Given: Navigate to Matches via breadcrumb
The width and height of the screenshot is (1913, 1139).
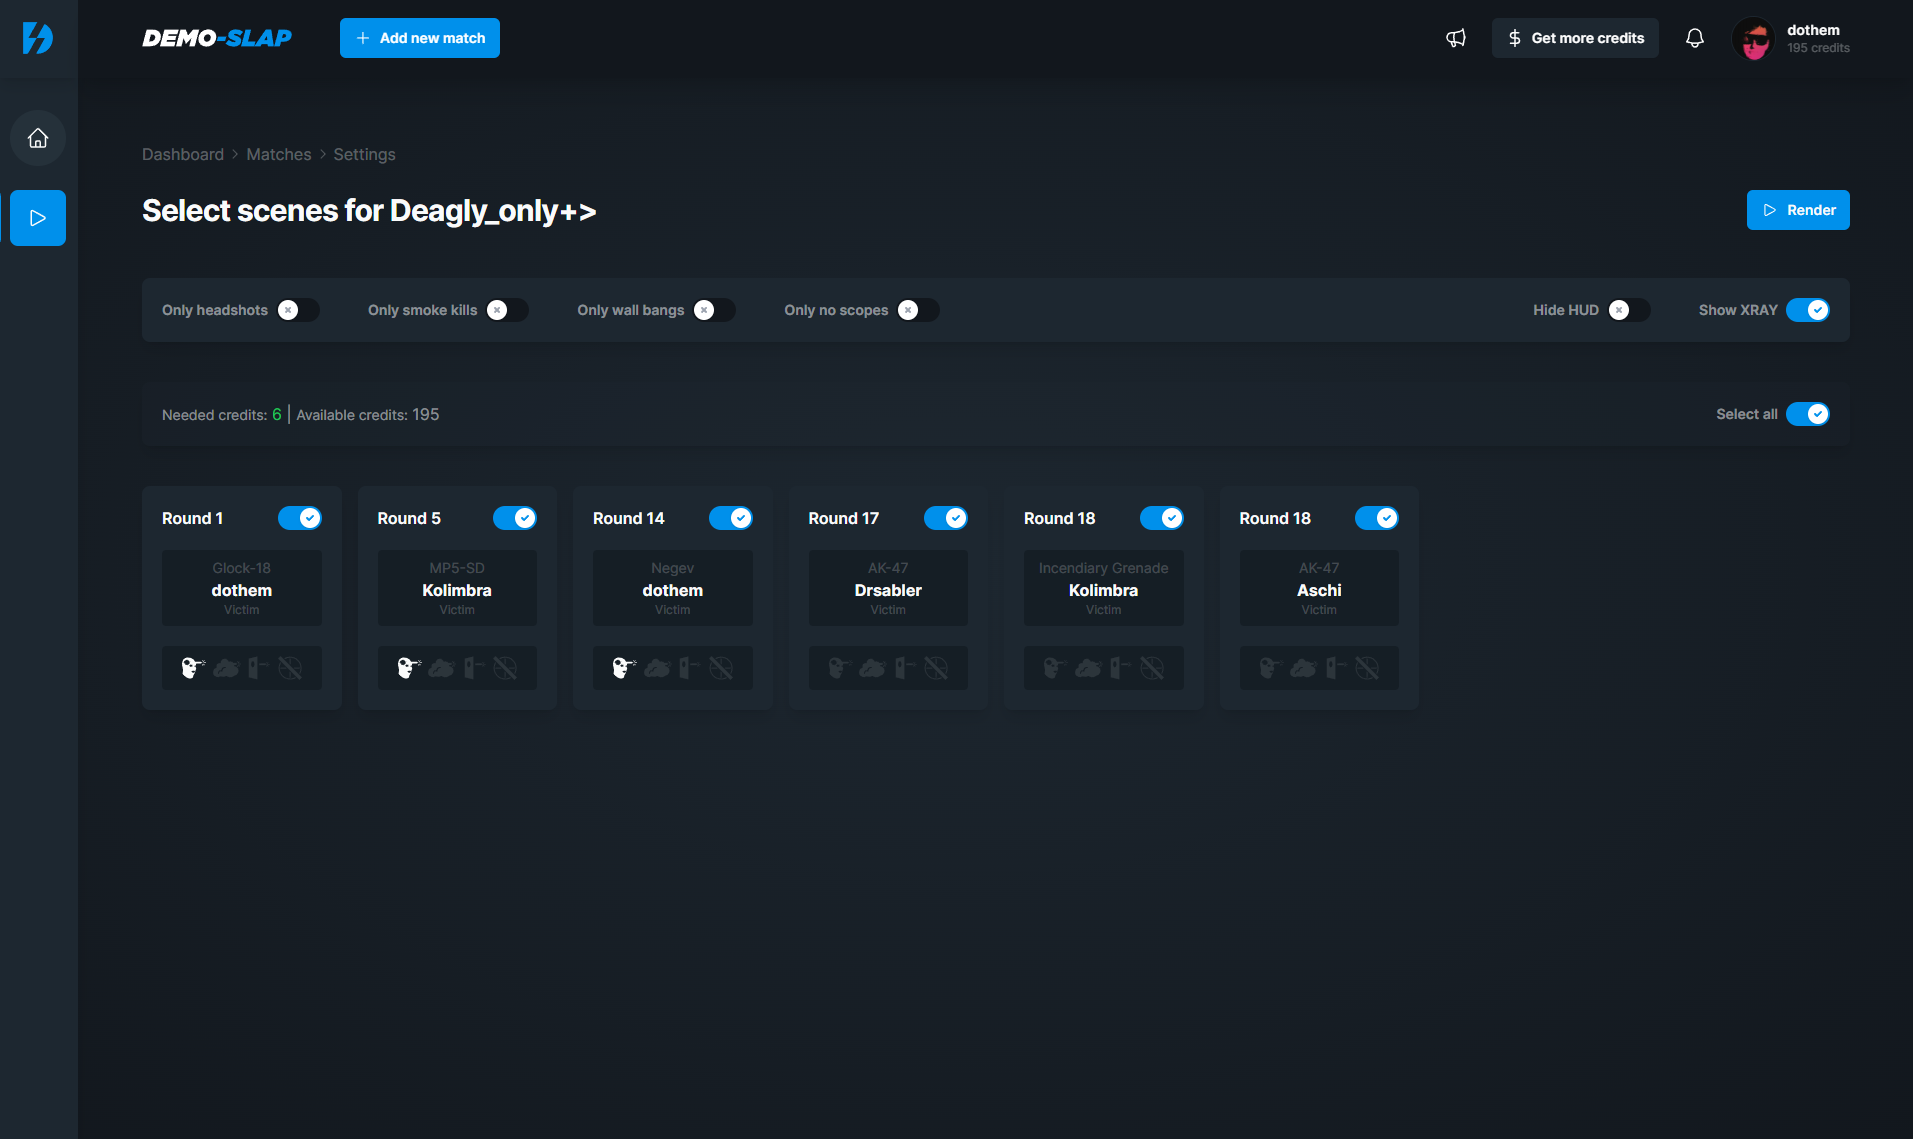Looking at the screenshot, I should pyautogui.click(x=278, y=154).
